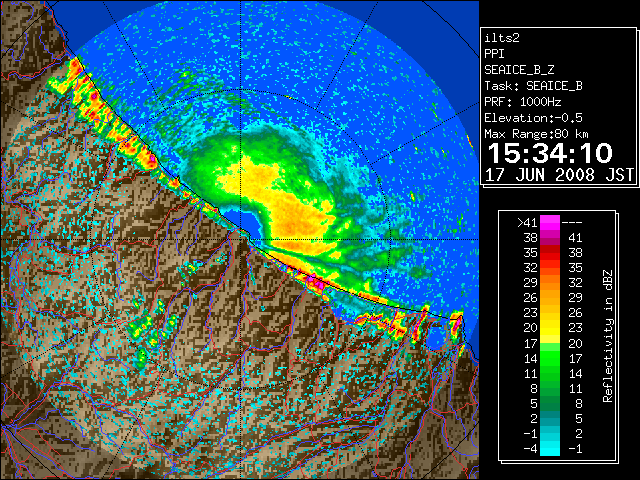
Task: Pick the yellow 20–23 dBZ legend swatch
Action: (x=550, y=328)
